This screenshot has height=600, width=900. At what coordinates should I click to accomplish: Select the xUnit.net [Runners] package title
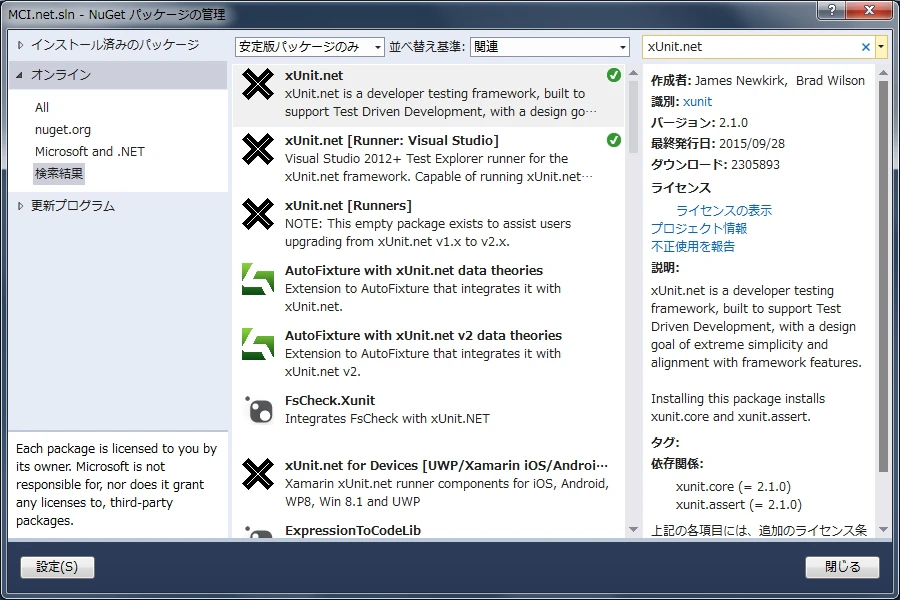pos(348,206)
